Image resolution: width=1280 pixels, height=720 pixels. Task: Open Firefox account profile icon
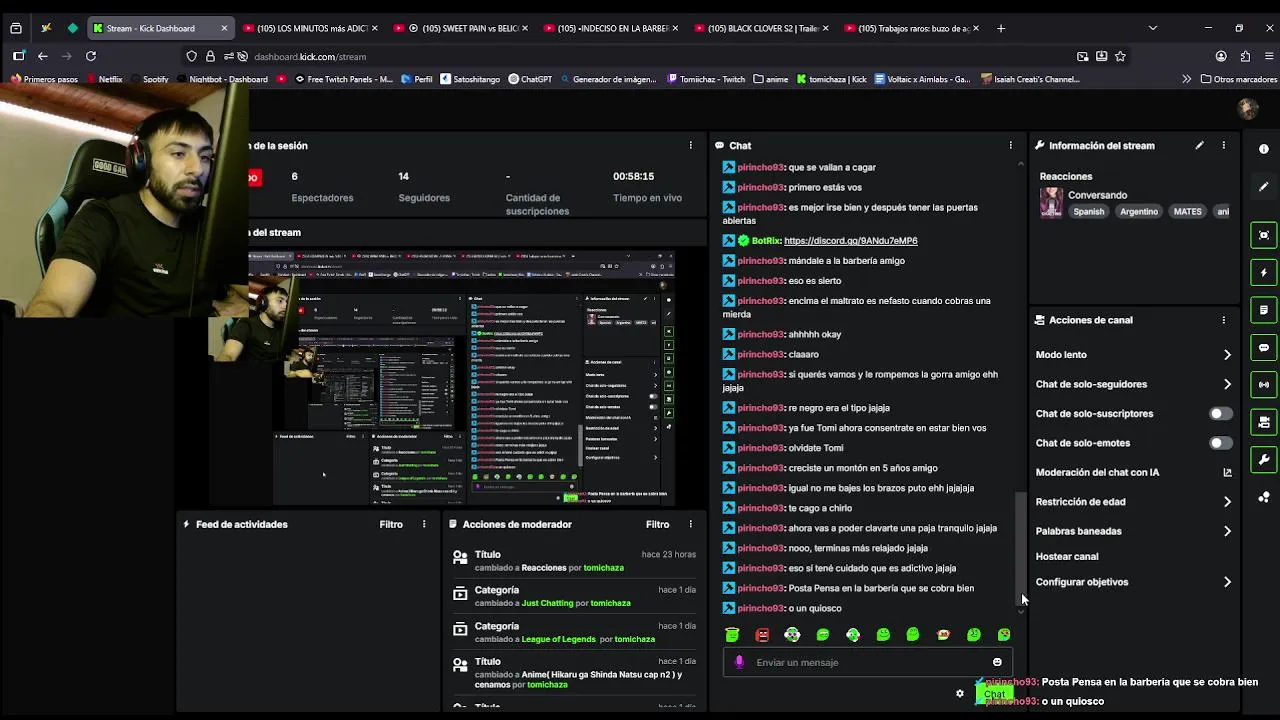1221,56
